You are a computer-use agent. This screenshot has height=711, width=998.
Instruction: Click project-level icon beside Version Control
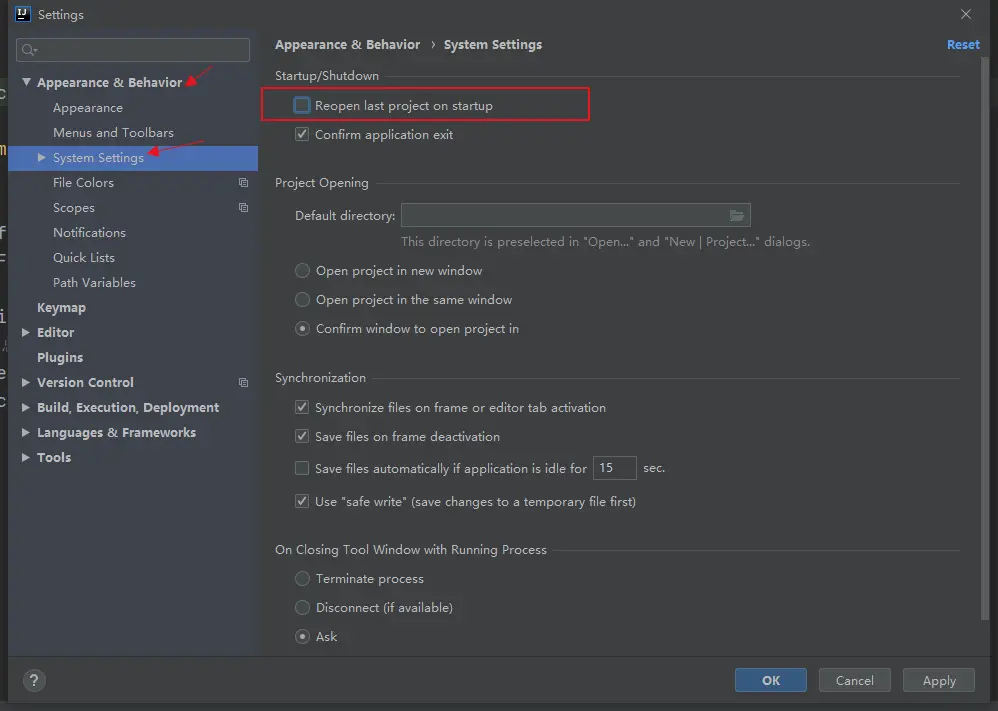click(x=243, y=383)
